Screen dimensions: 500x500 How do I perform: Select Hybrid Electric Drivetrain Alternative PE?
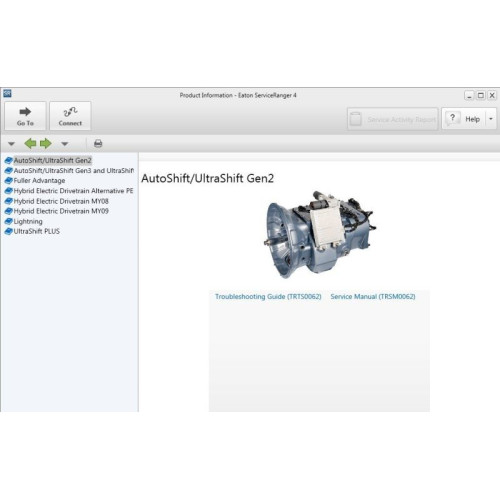click(73, 191)
